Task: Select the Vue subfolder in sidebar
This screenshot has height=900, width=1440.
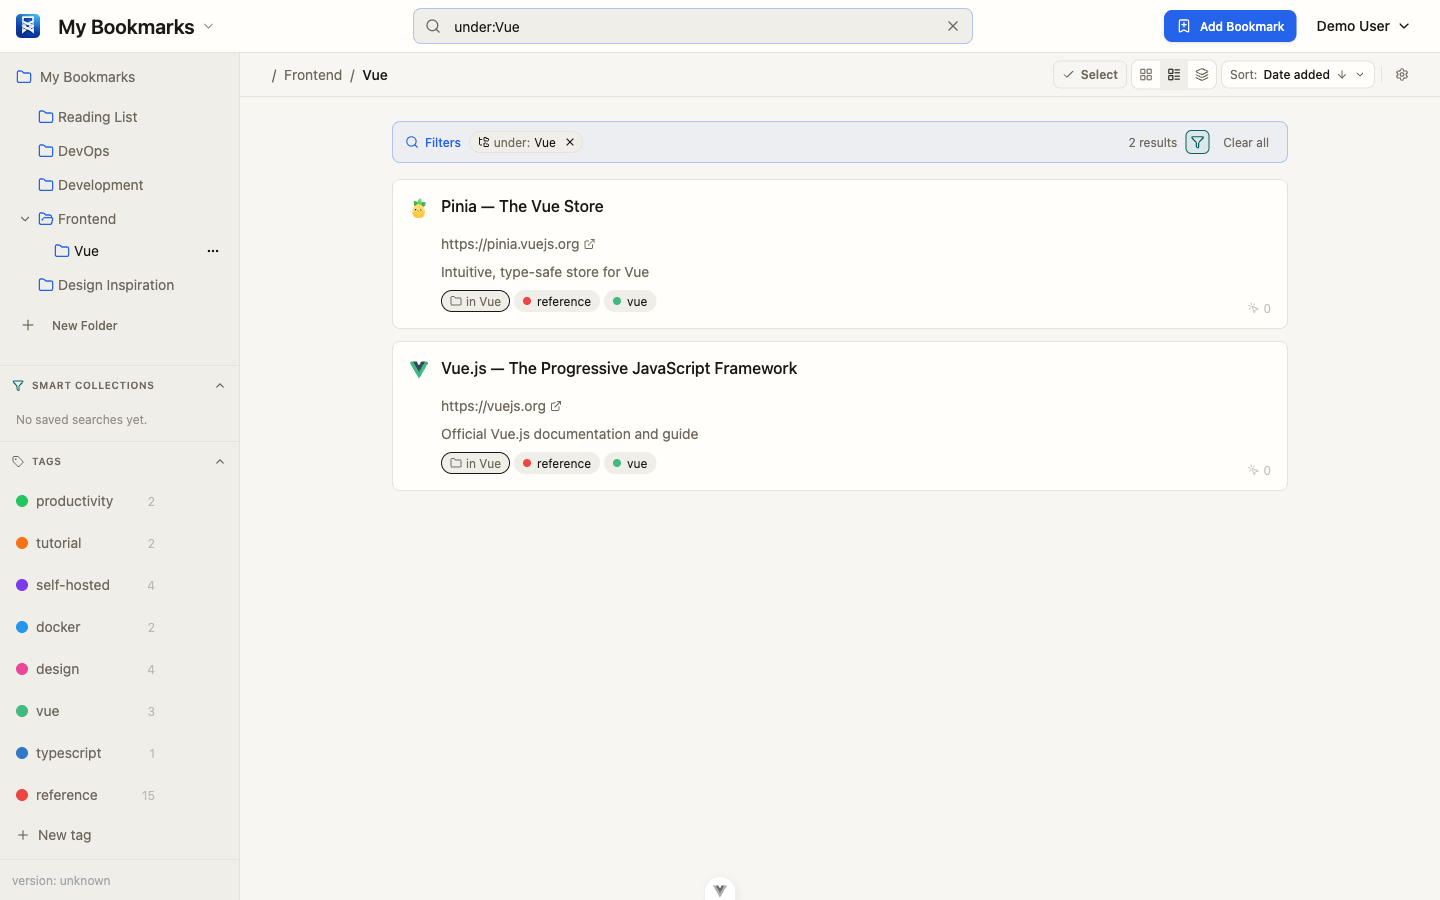Action: coord(86,251)
